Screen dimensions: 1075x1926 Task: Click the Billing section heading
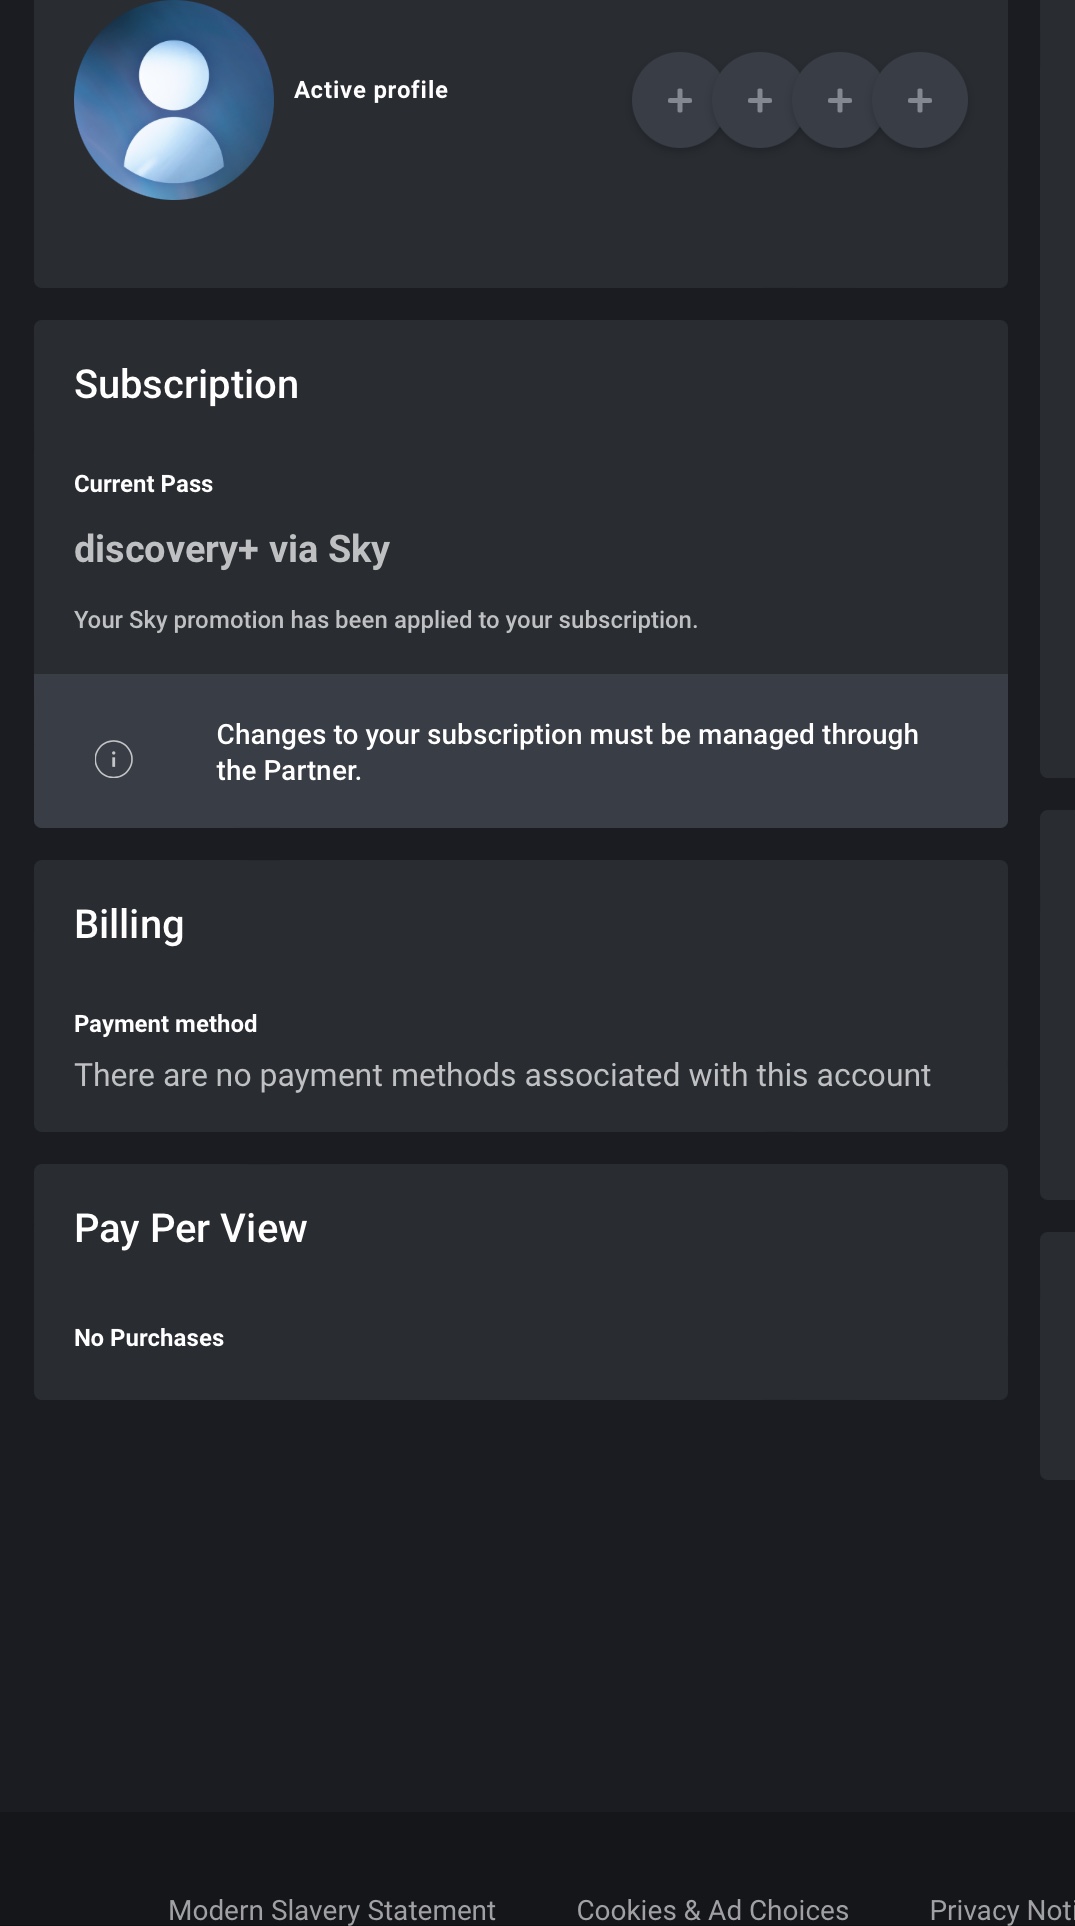click(129, 925)
